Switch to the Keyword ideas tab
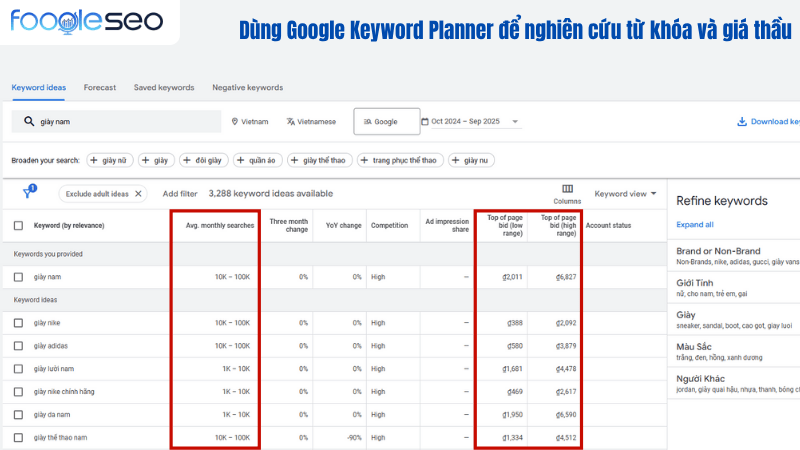Viewport: 800px width, 450px height. click(x=39, y=88)
